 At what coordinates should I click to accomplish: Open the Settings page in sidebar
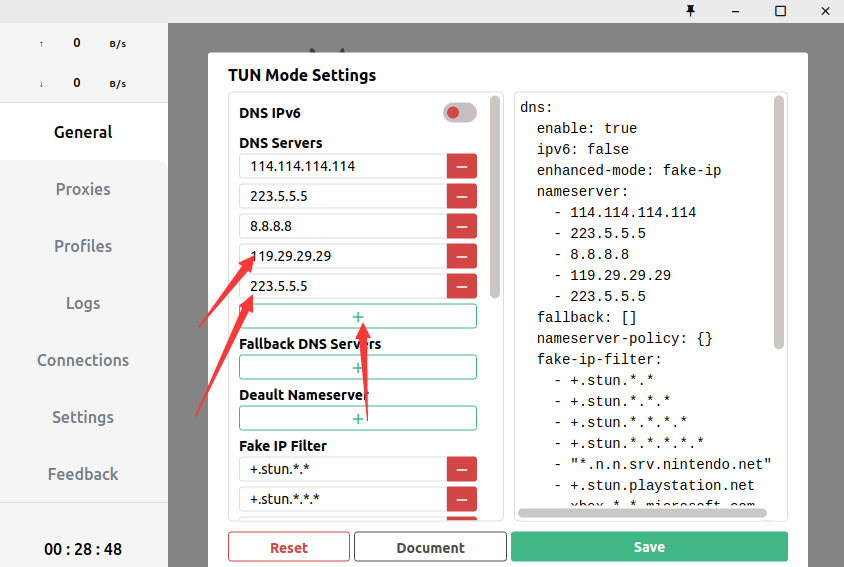[83, 417]
